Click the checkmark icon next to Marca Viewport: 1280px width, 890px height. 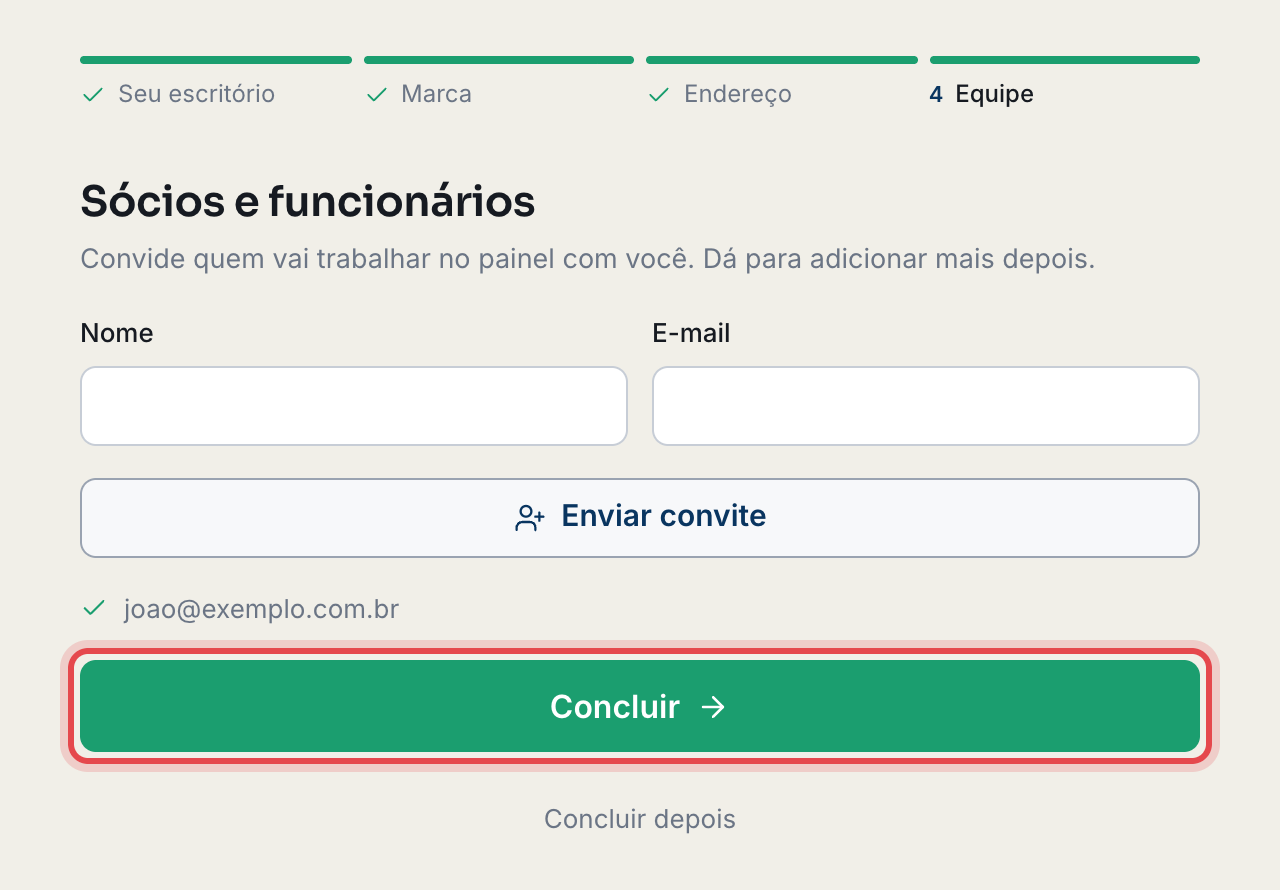pos(376,95)
